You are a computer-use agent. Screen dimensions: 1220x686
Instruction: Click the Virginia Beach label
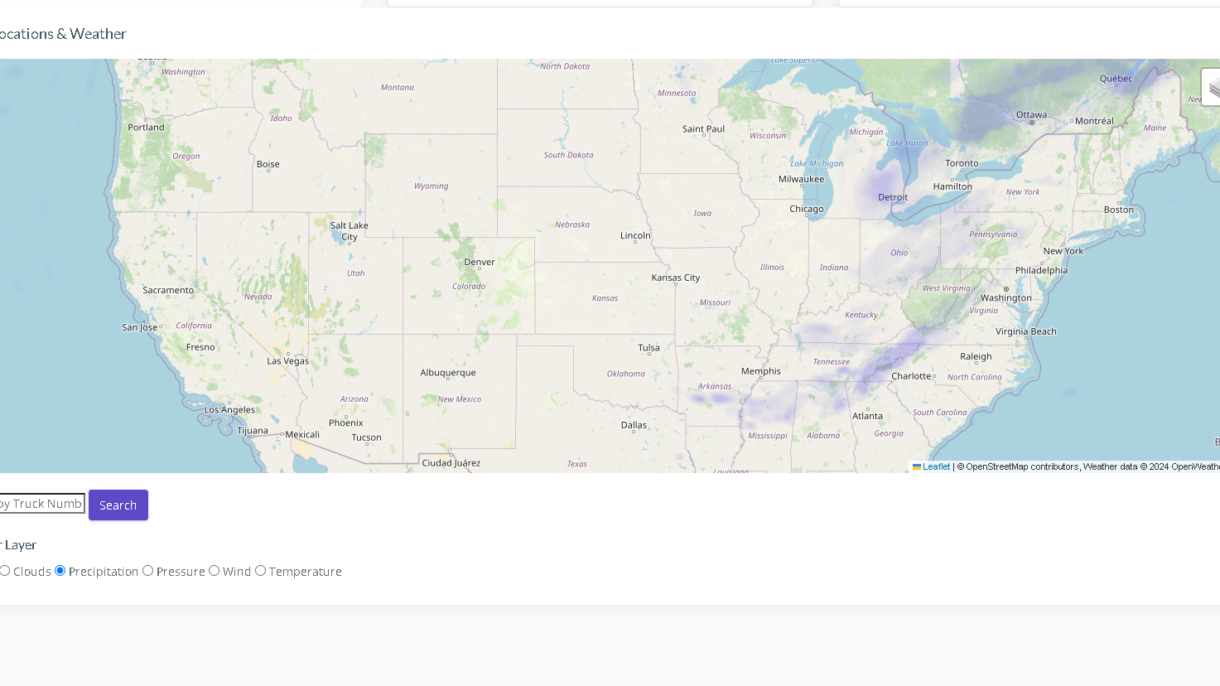(x=1026, y=331)
